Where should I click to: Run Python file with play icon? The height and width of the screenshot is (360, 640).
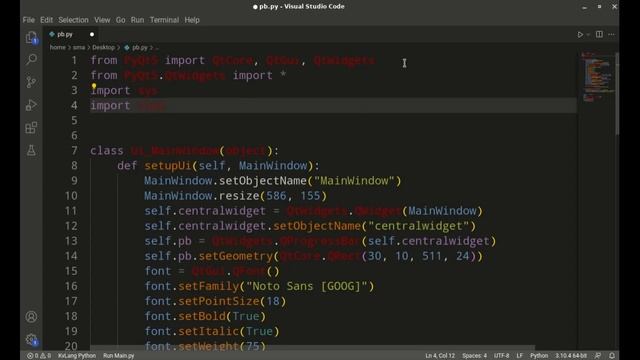(580, 35)
